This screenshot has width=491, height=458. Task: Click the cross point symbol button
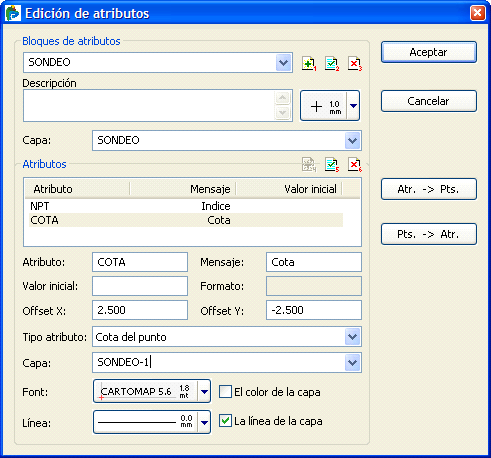coord(323,106)
